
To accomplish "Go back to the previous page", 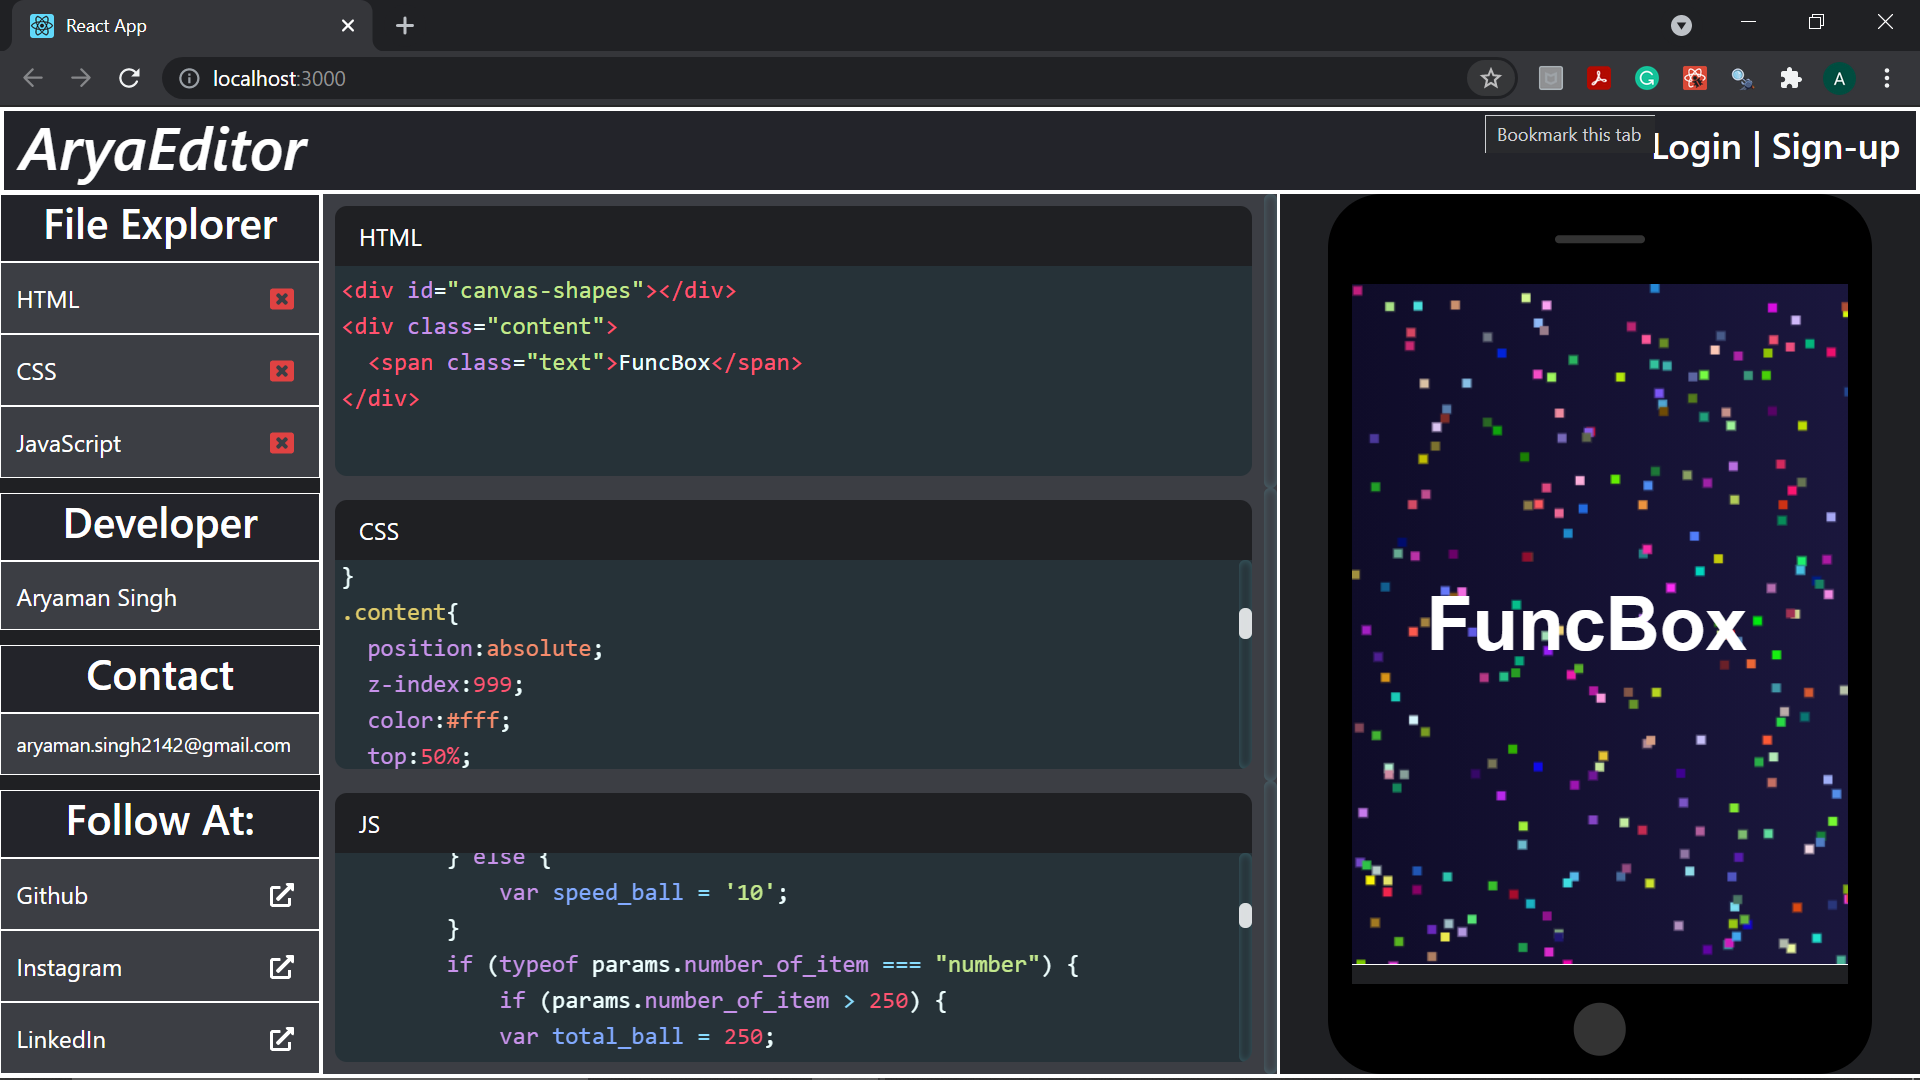I will [x=33, y=78].
